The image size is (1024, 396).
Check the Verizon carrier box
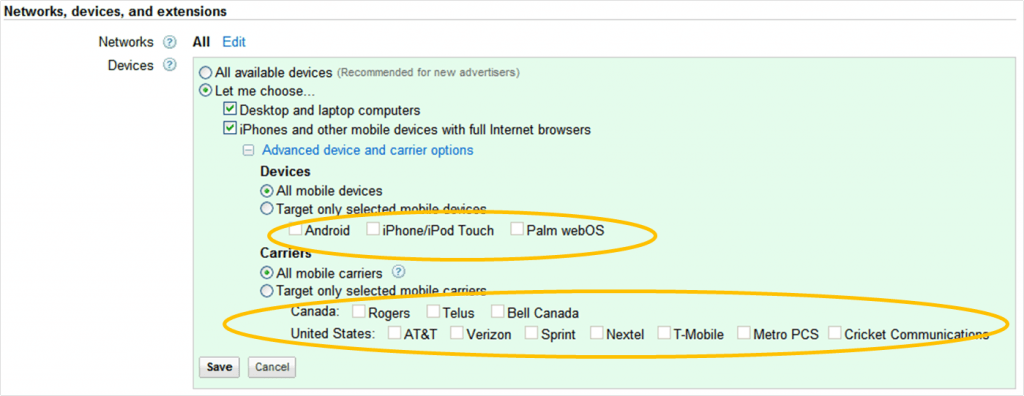(x=456, y=333)
